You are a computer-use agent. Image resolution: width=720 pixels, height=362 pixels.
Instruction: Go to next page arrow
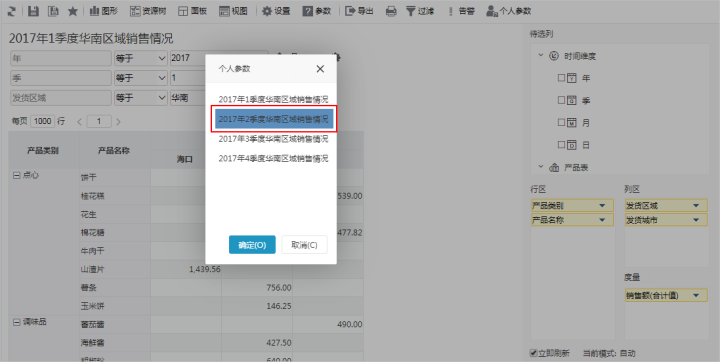118,122
